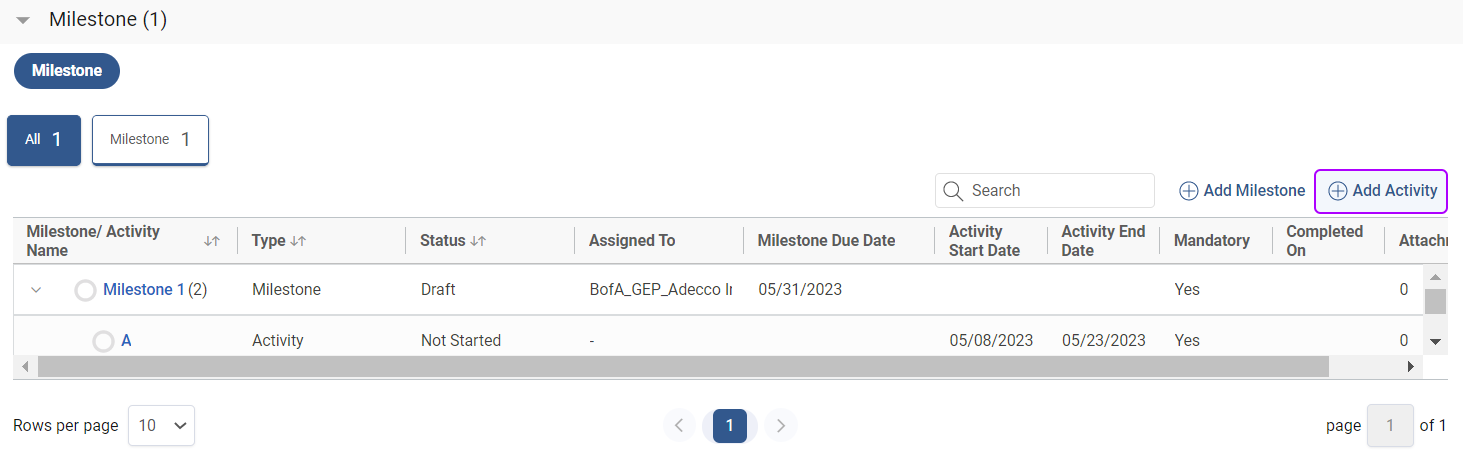Open the Milestone 1 link
Image resolution: width=1463 pixels, height=466 pixels.
pyautogui.click(x=144, y=290)
